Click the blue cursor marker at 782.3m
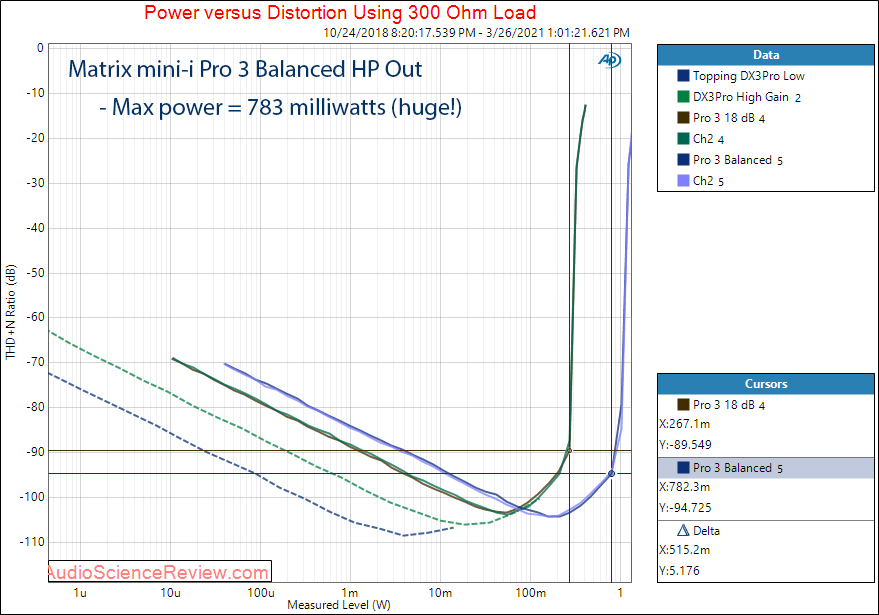The width and height of the screenshot is (879, 615). click(x=612, y=474)
